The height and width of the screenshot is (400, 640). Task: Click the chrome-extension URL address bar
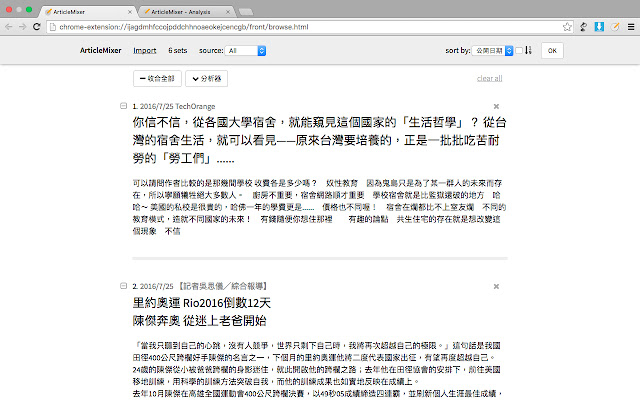pos(310,27)
